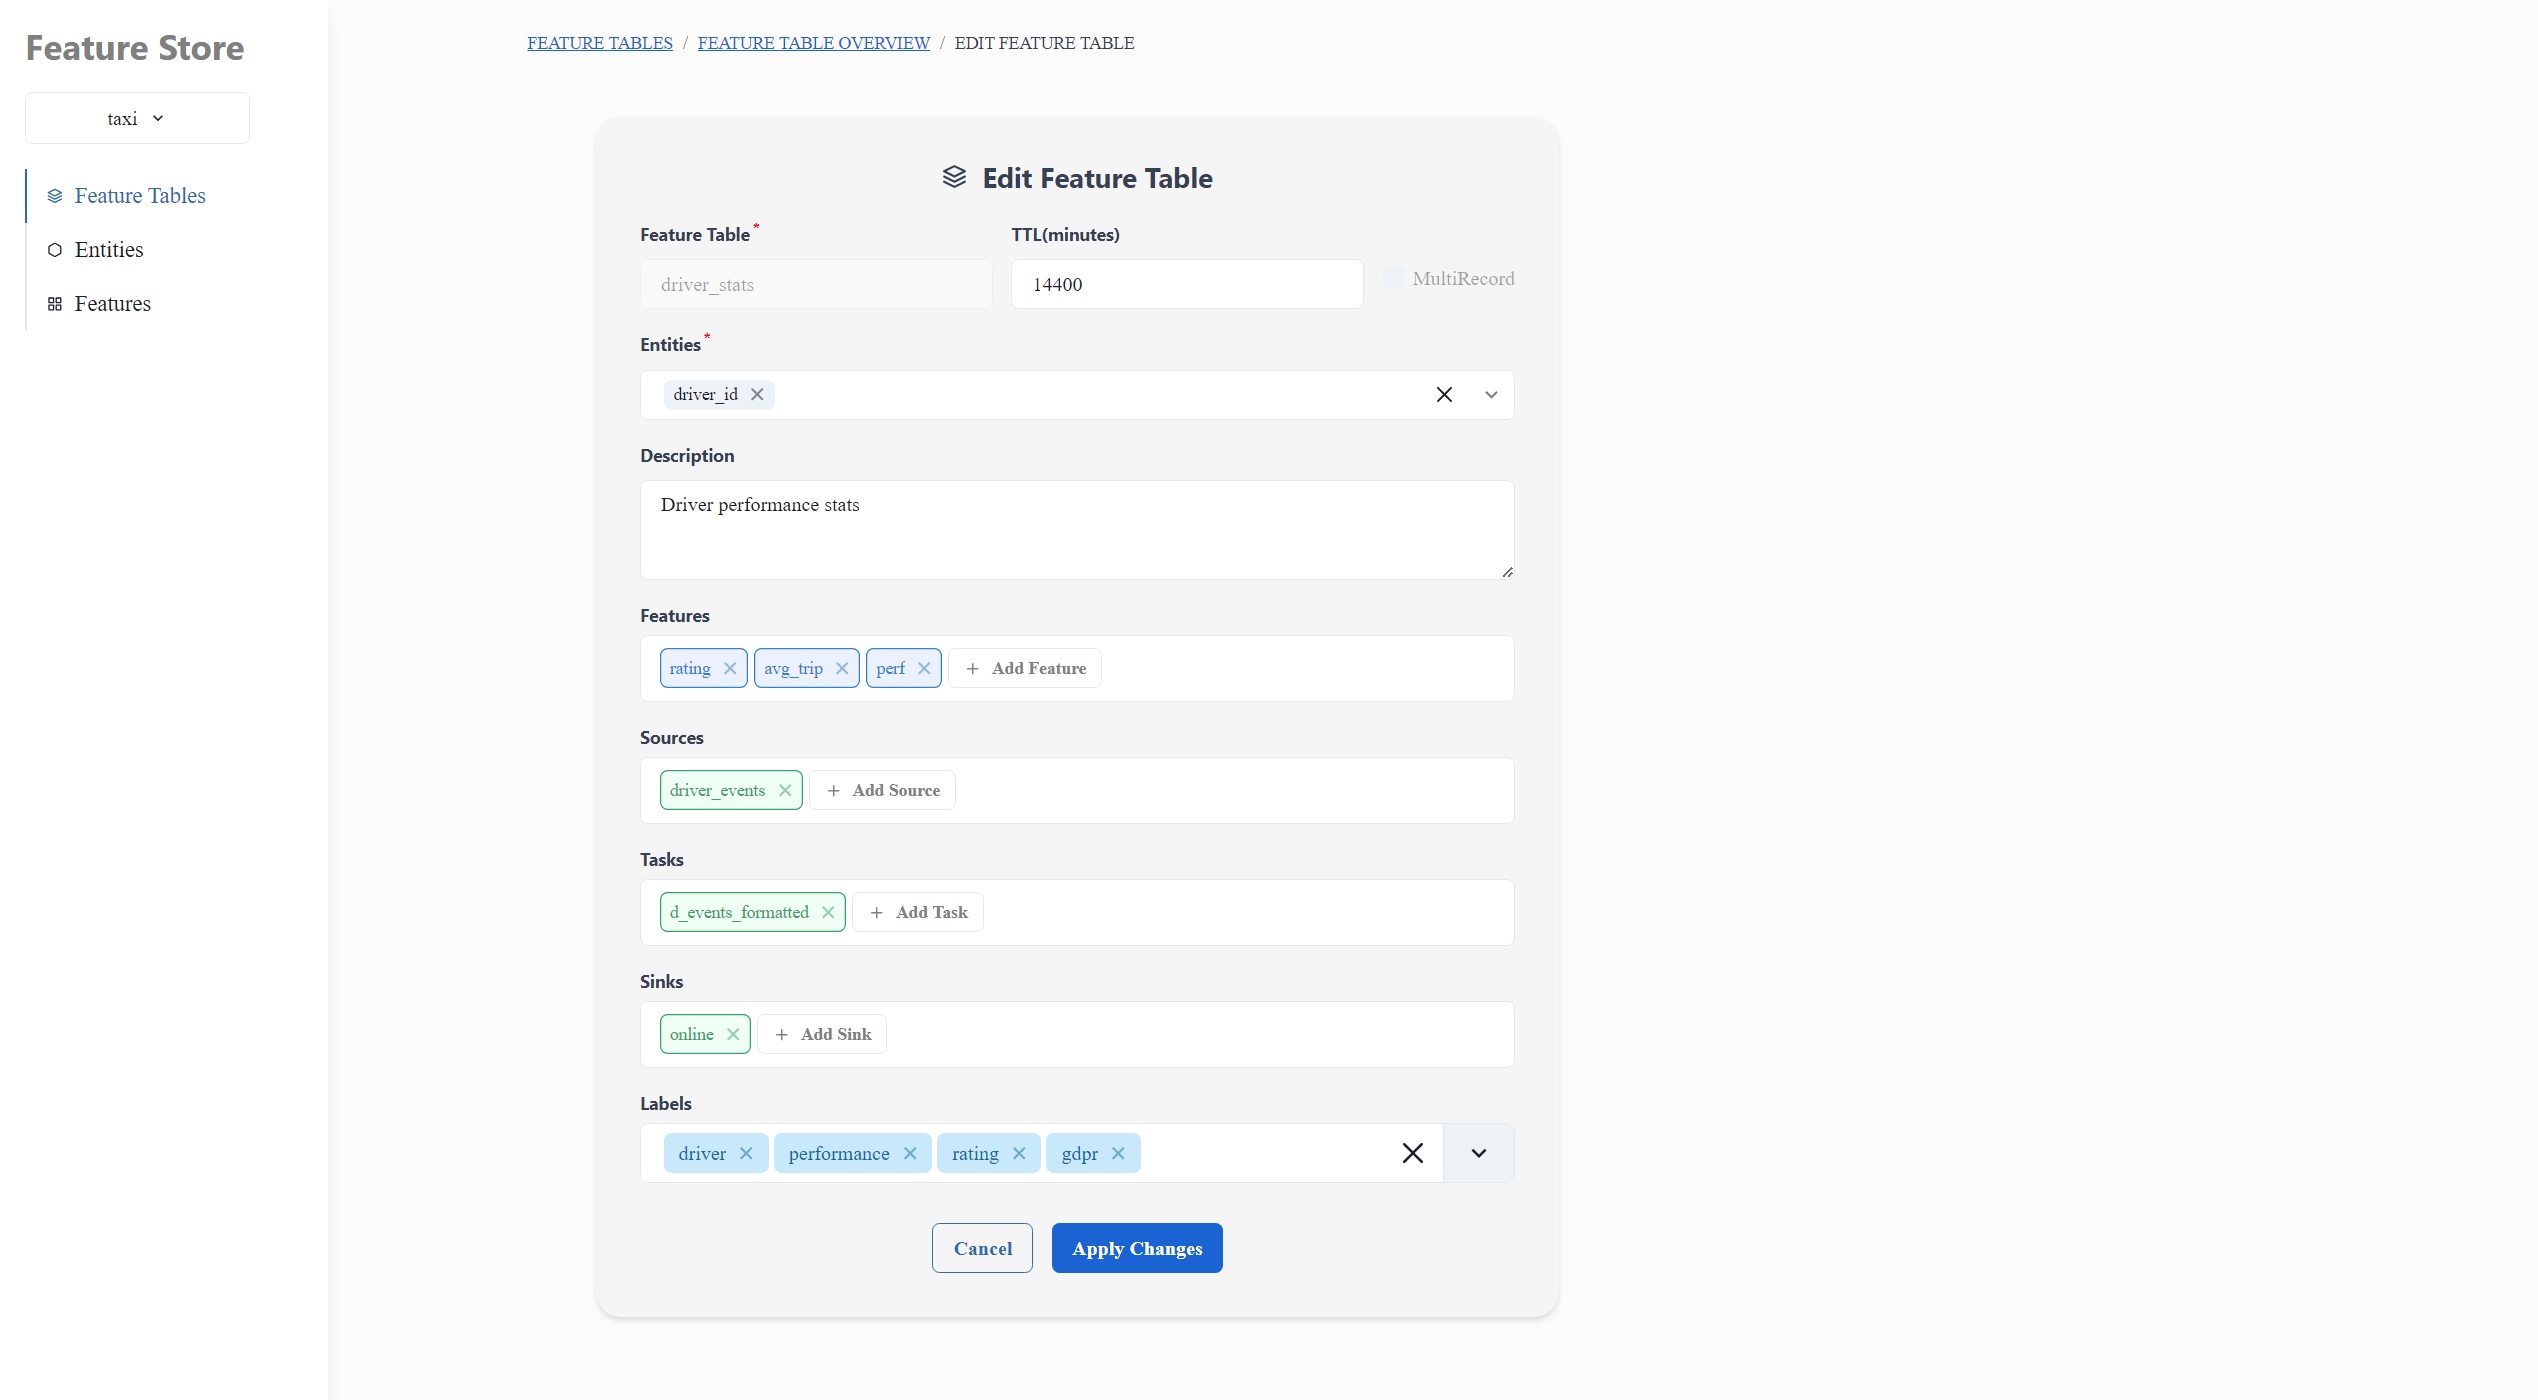Open Entities in the sidebar
Viewport: 2538px width, 1400px height.
[x=109, y=250]
